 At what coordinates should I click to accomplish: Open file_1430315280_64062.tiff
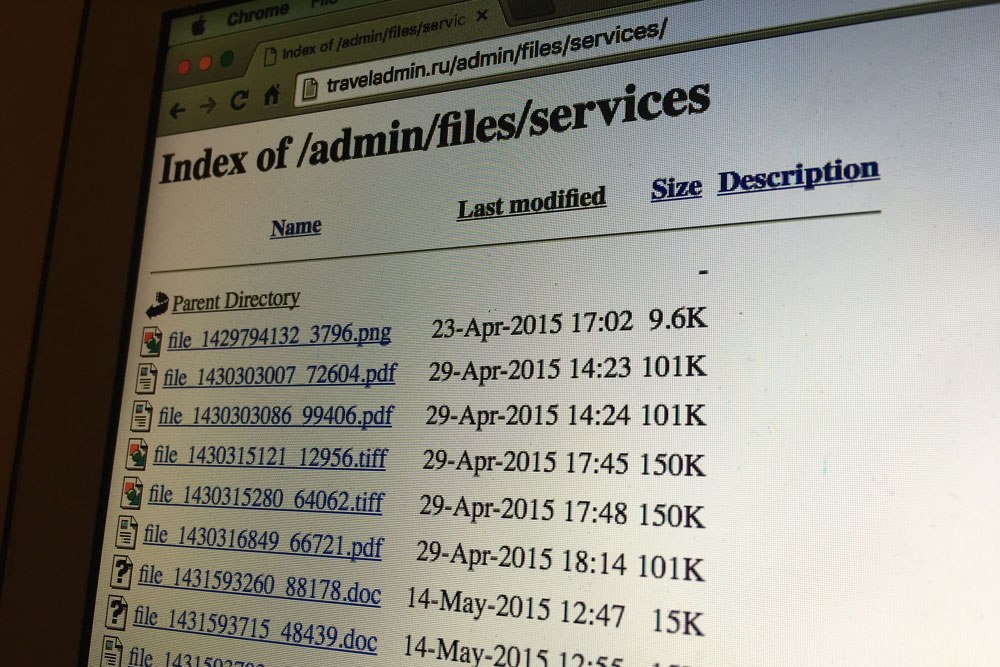pos(265,499)
